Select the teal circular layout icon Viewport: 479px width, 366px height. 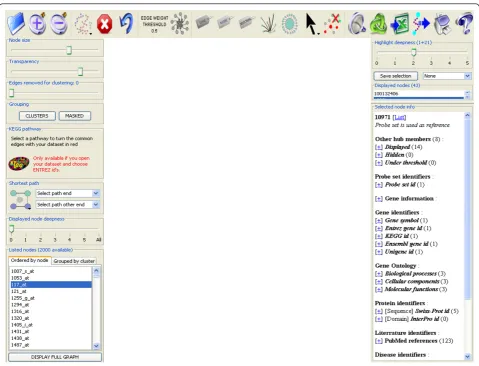[289, 23]
